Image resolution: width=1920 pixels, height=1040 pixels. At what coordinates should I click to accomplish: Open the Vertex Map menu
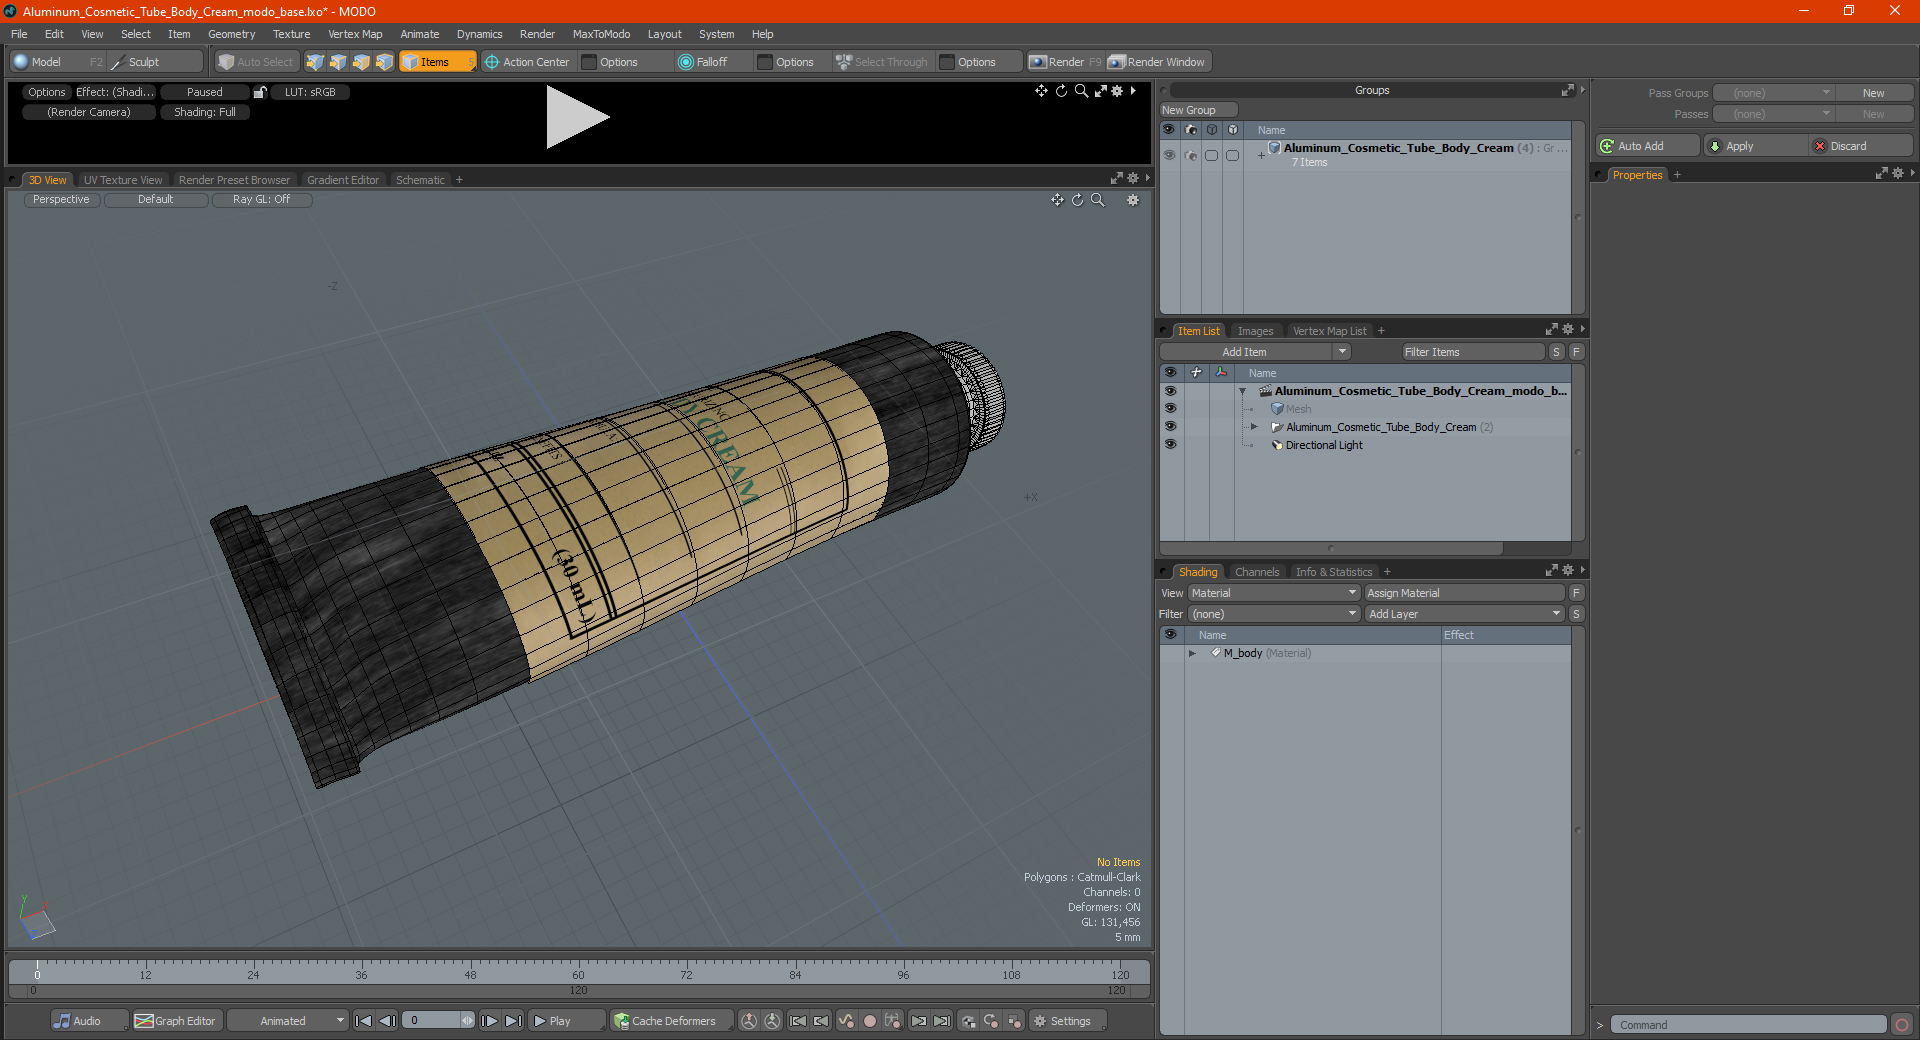click(355, 34)
